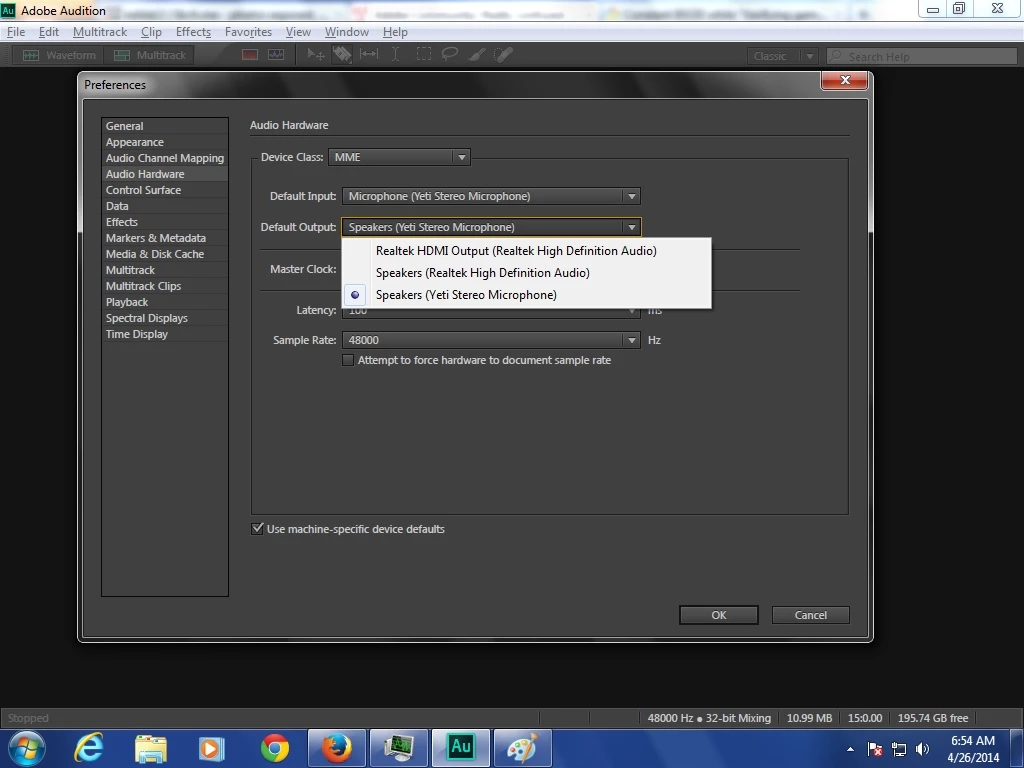Open the Clip menu
1024x768 pixels.
(x=152, y=32)
